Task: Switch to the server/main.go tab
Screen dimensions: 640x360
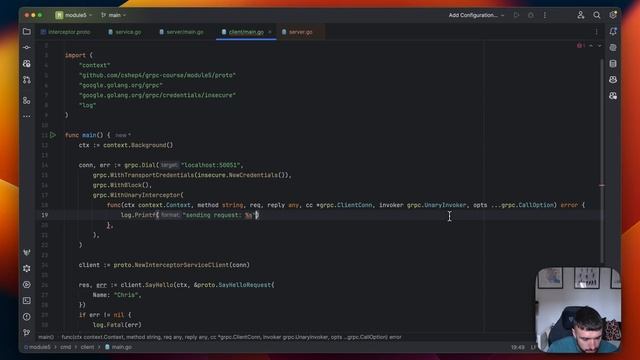Action: [x=181, y=32]
